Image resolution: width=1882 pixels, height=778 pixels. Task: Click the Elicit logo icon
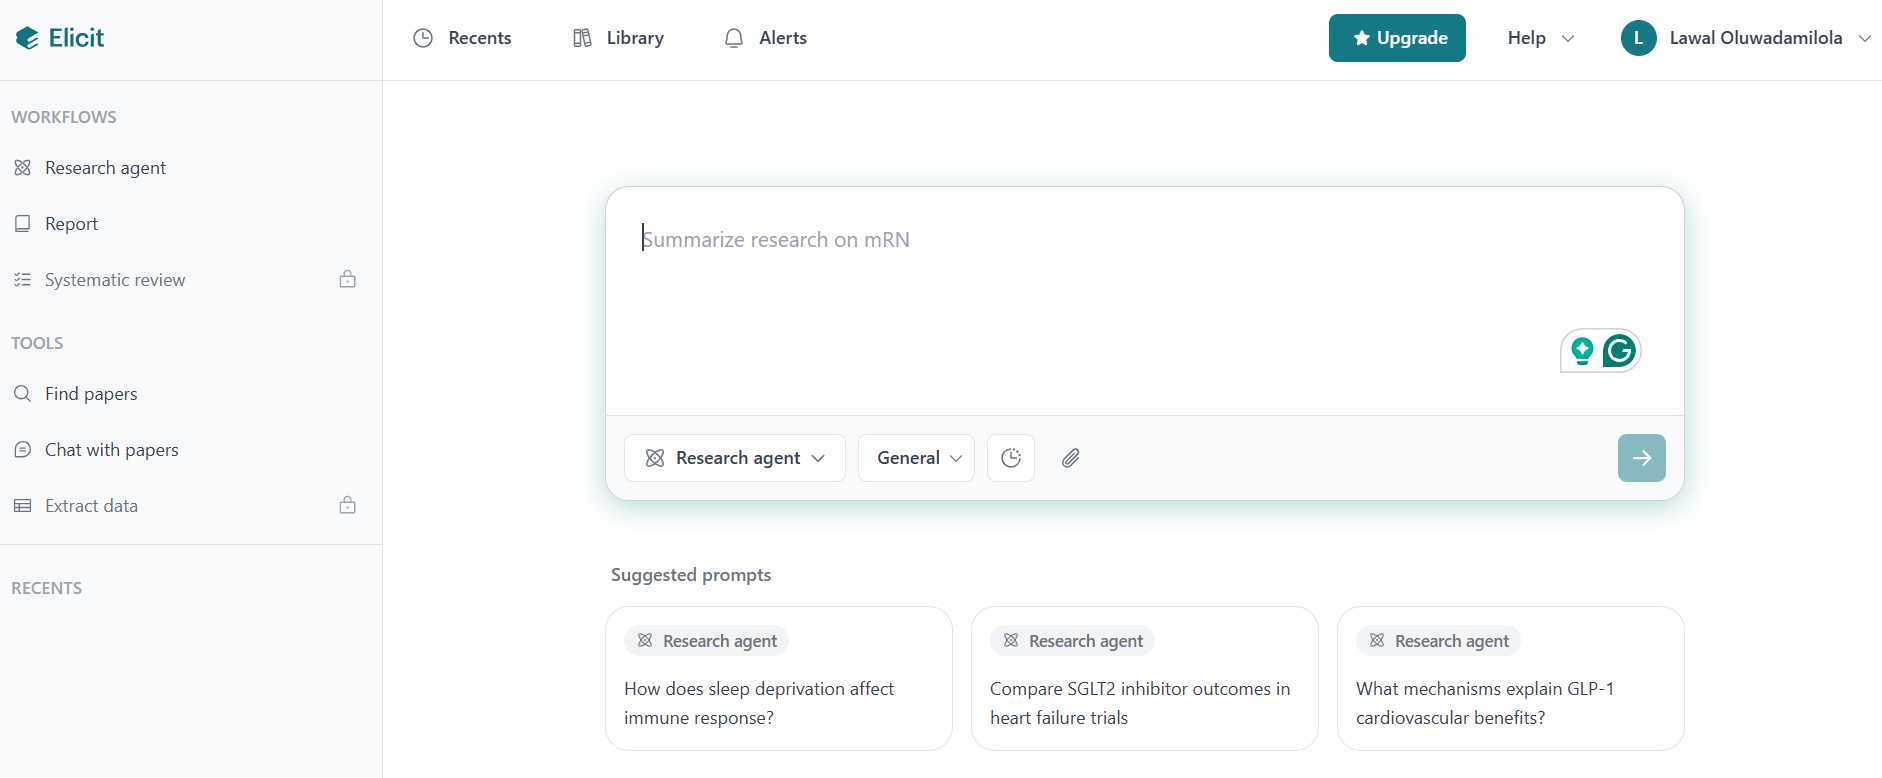click(28, 38)
